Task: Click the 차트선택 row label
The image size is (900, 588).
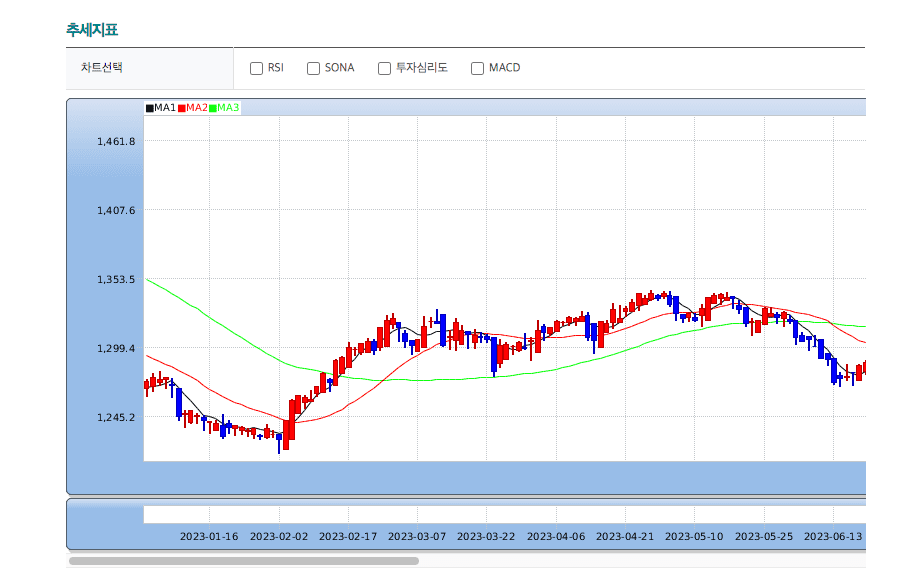Action: 102,67
